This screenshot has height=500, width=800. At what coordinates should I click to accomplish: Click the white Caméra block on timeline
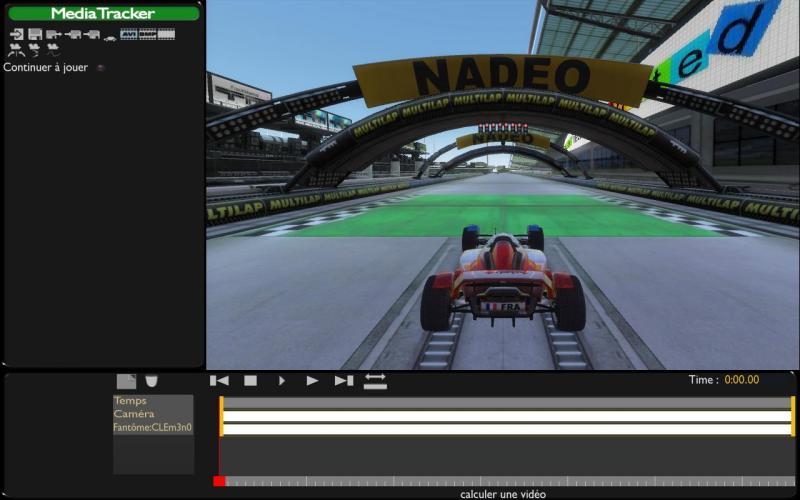point(507,416)
